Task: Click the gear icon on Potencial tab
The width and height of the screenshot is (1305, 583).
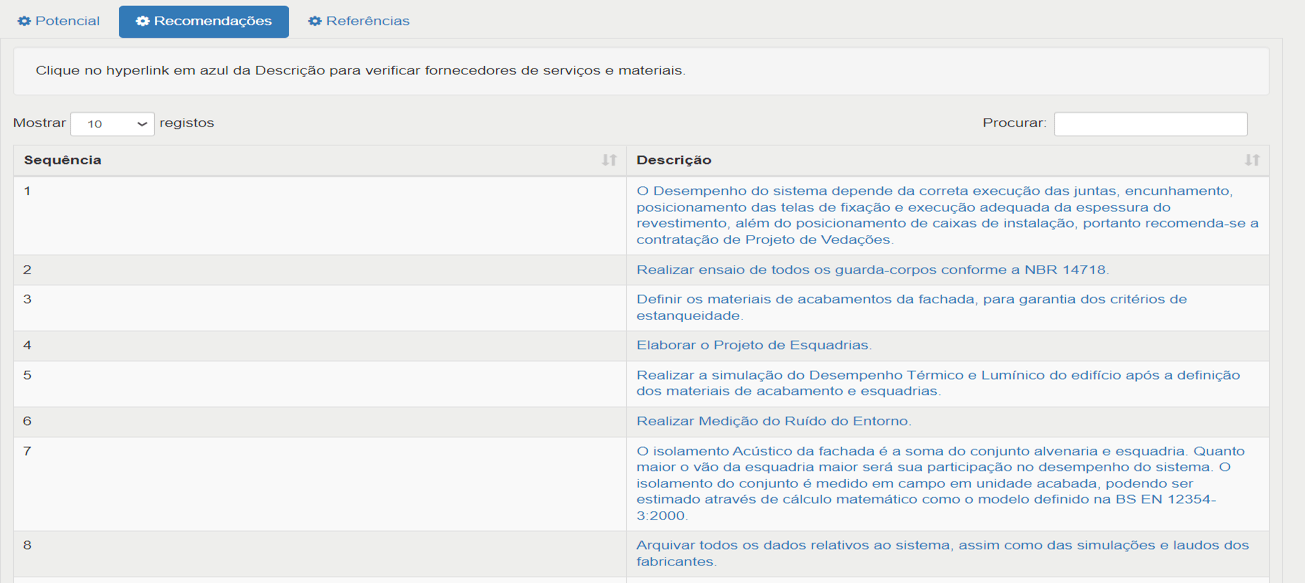Action: pos(24,21)
